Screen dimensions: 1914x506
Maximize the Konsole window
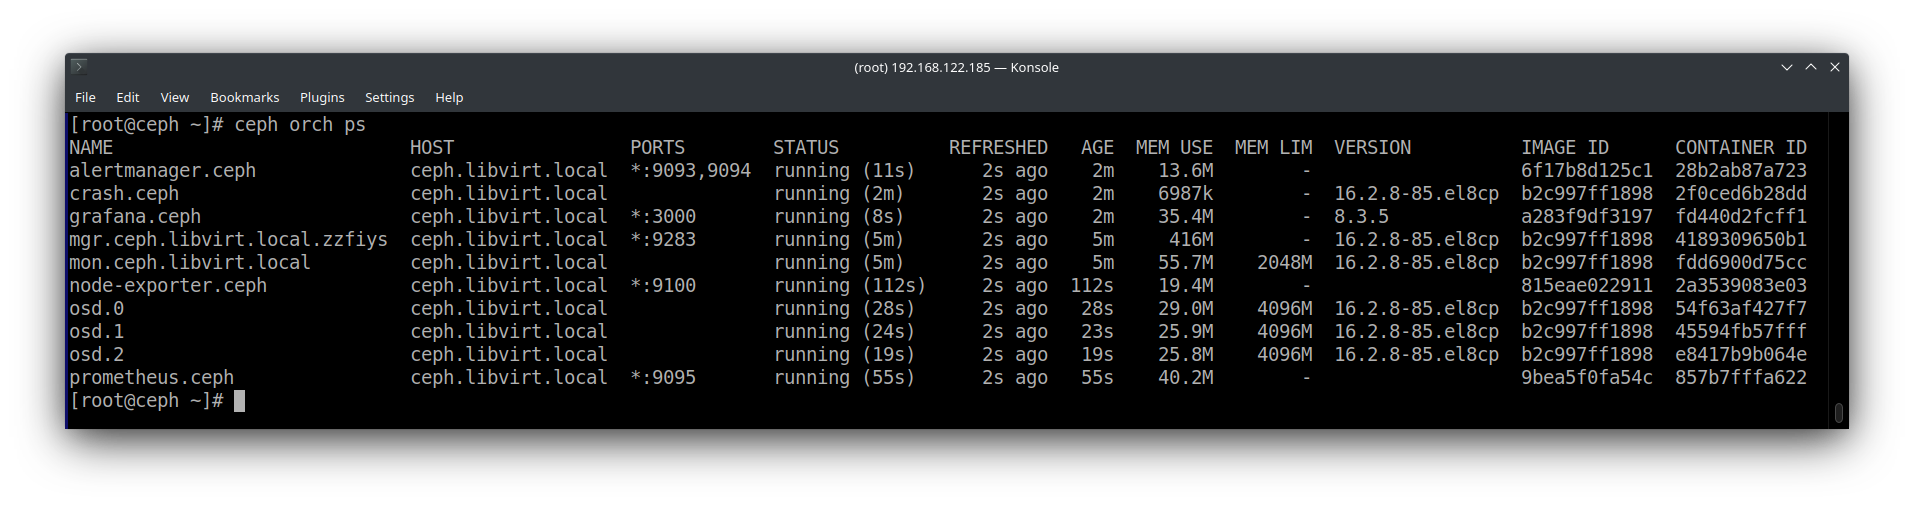pyautogui.click(x=1810, y=67)
